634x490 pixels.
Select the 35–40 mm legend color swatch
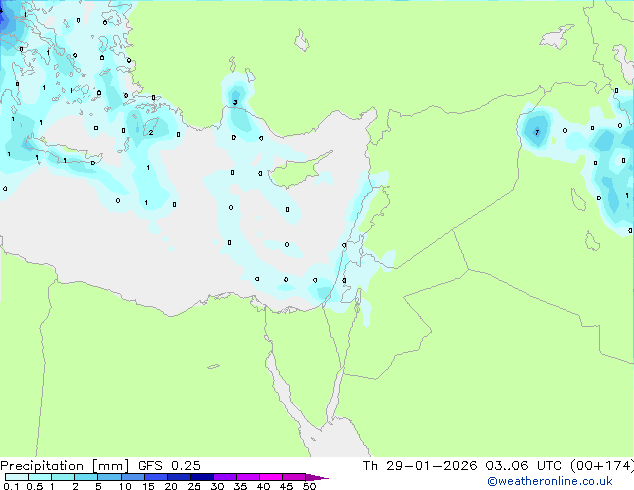click(247, 477)
